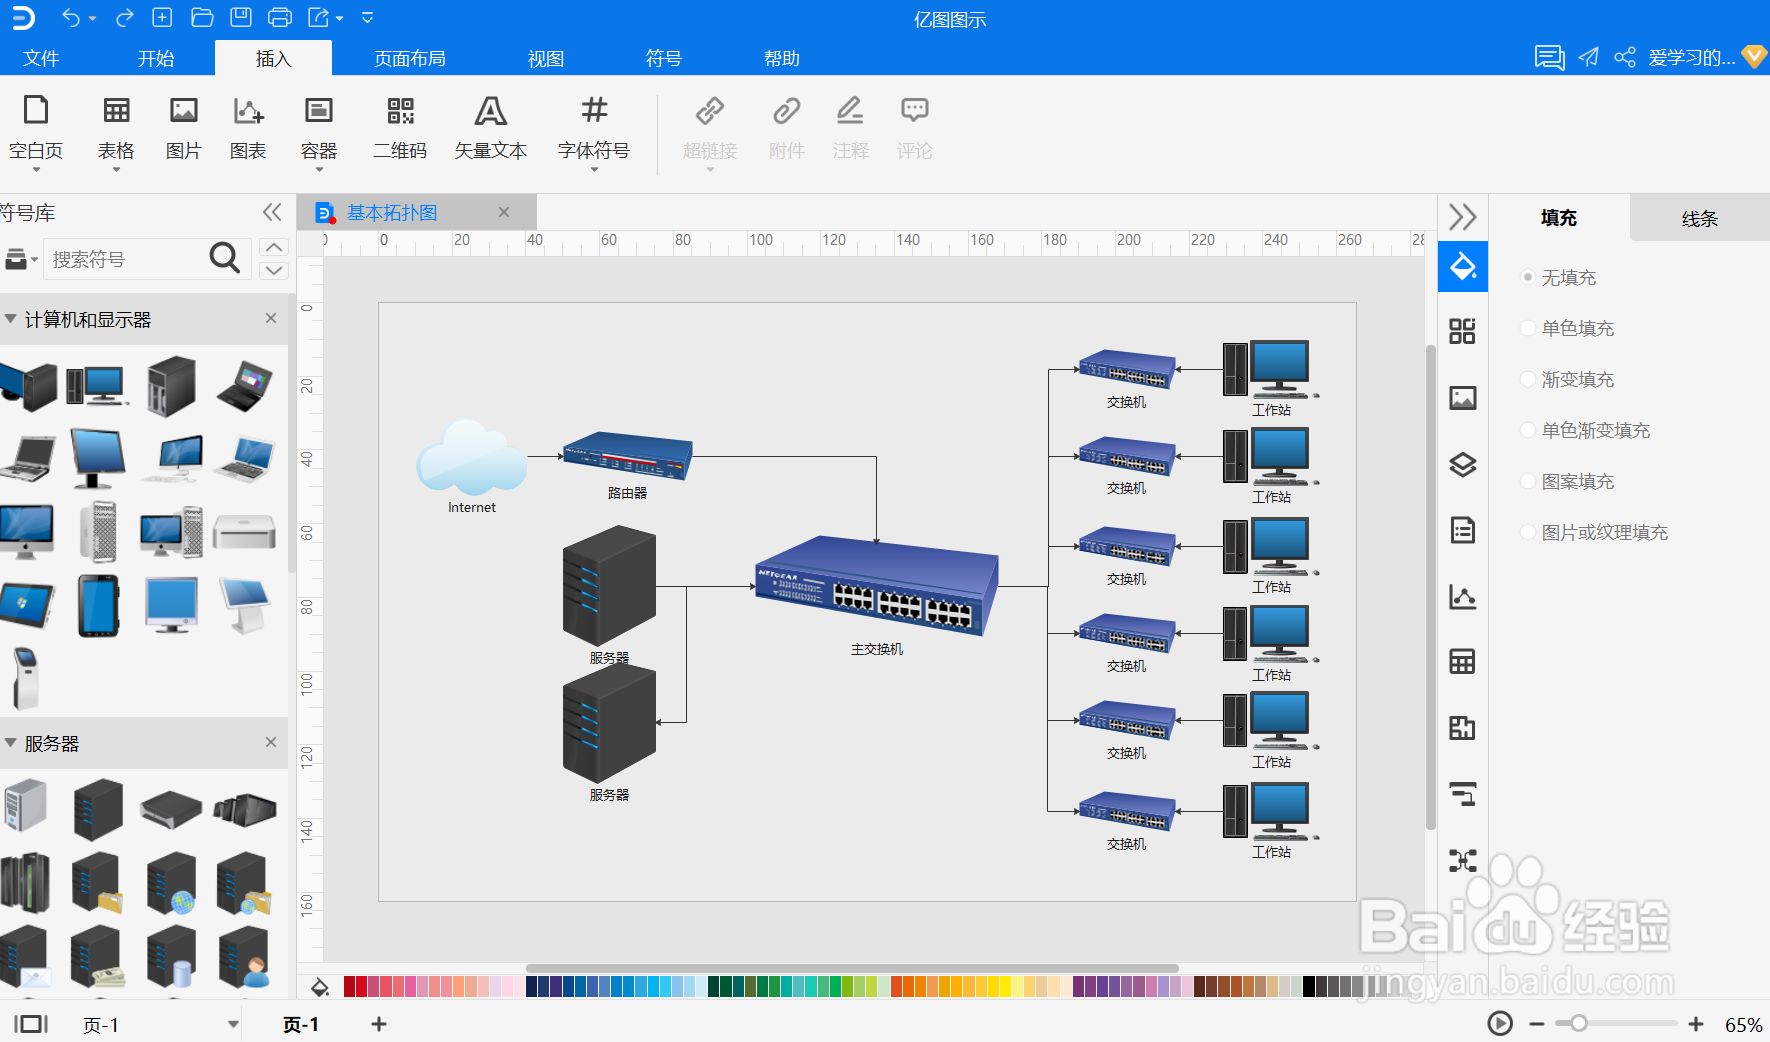Click the search symbols magnifier icon
Screen dimensions: 1770x1042
pyautogui.click(x=225, y=258)
